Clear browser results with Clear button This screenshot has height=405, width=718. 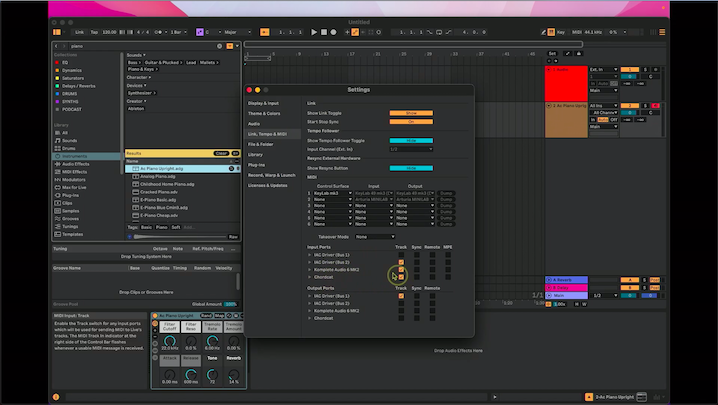[x=221, y=153]
